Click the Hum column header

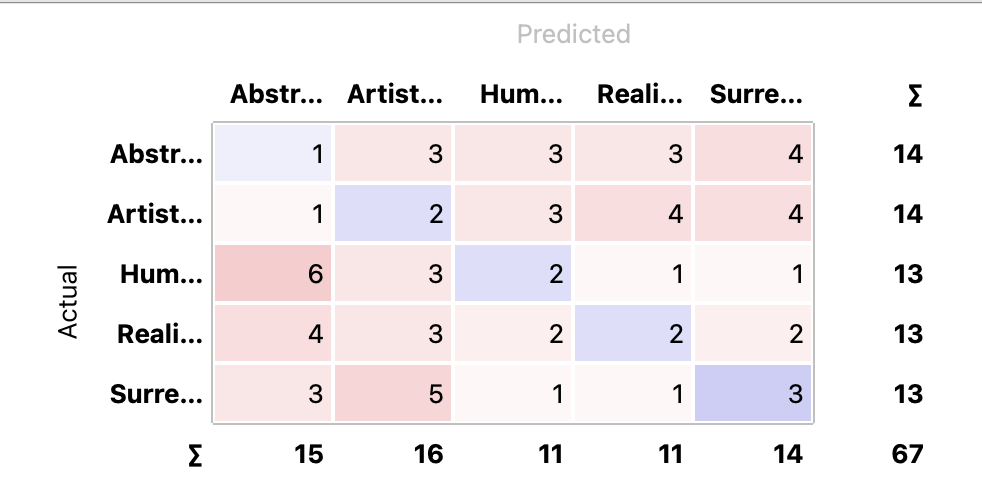point(521,95)
